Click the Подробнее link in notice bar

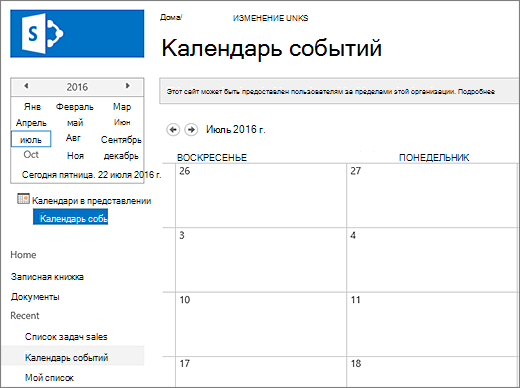476,91
